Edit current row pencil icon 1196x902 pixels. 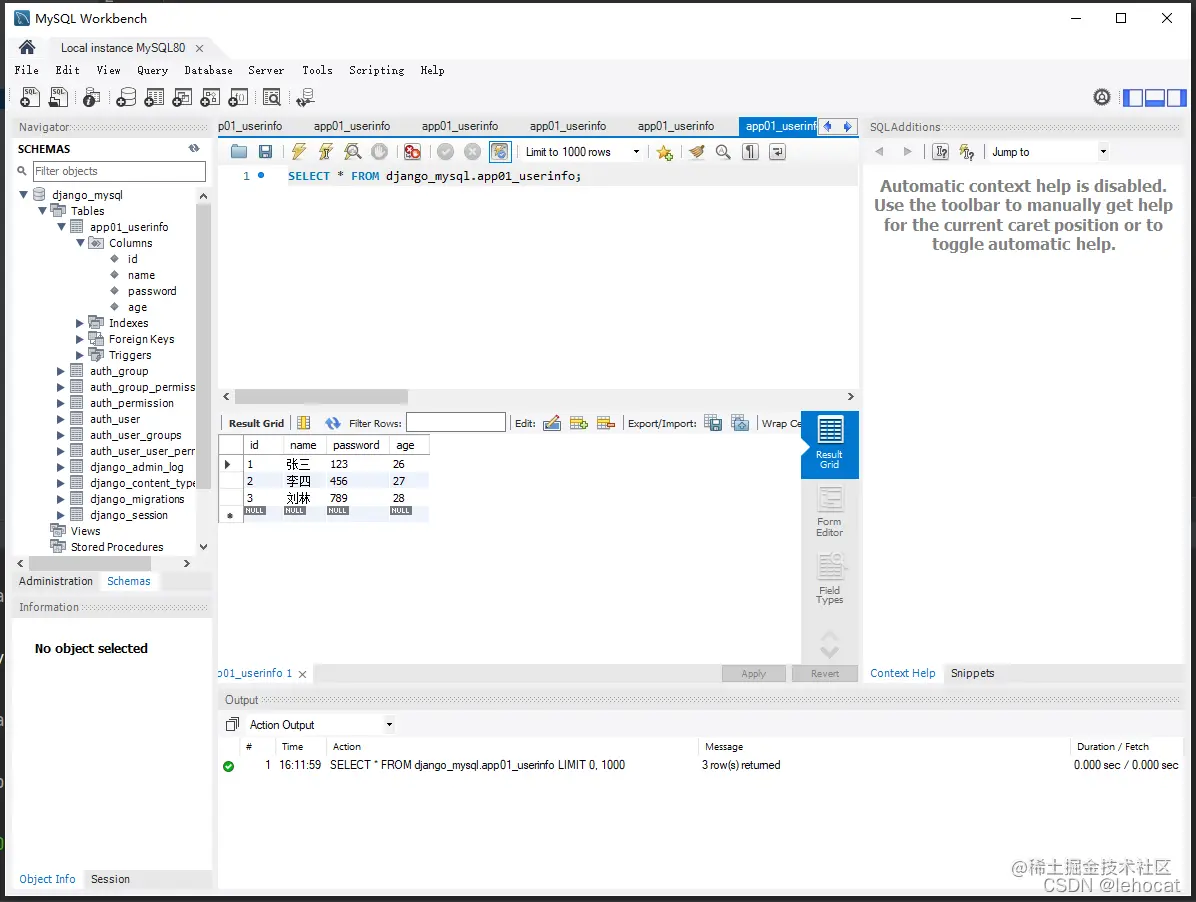click(x=552, y=423)
